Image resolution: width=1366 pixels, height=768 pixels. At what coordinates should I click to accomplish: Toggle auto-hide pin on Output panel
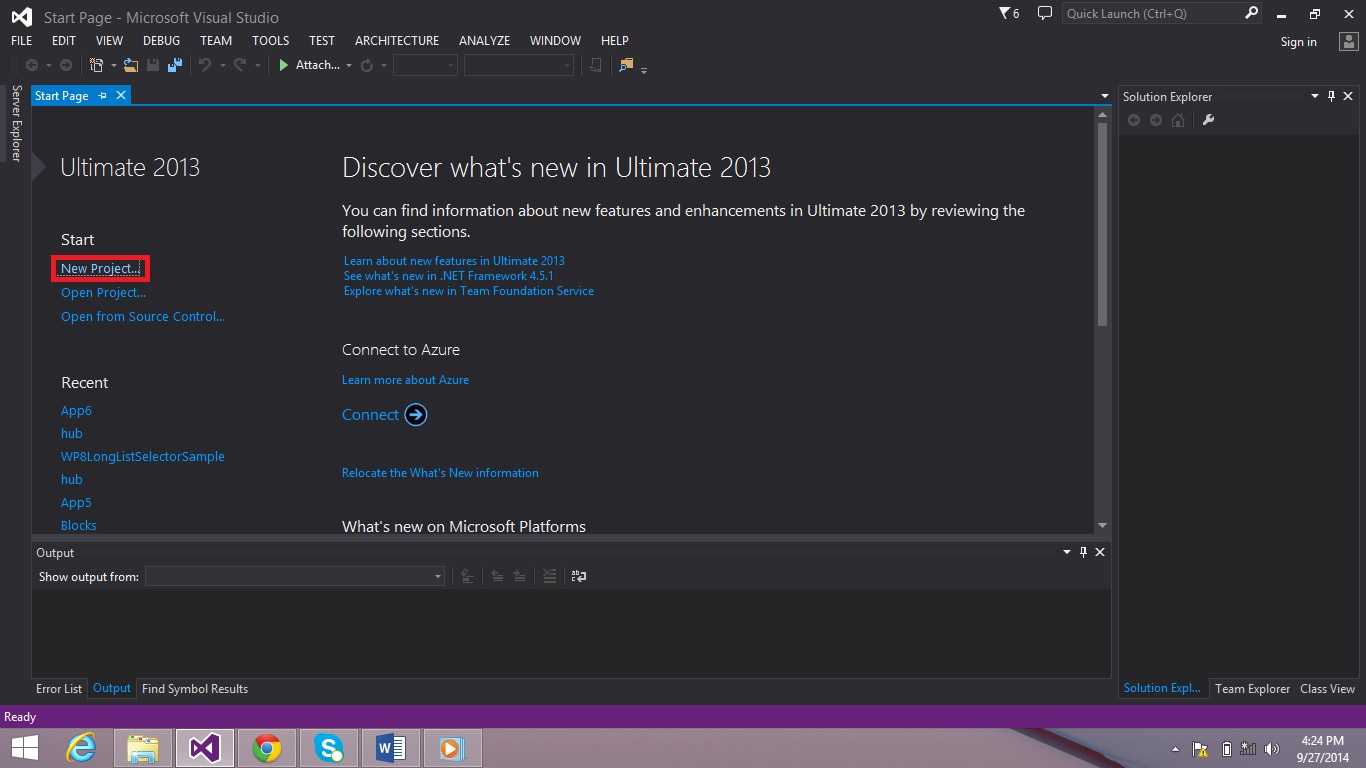1083,552
